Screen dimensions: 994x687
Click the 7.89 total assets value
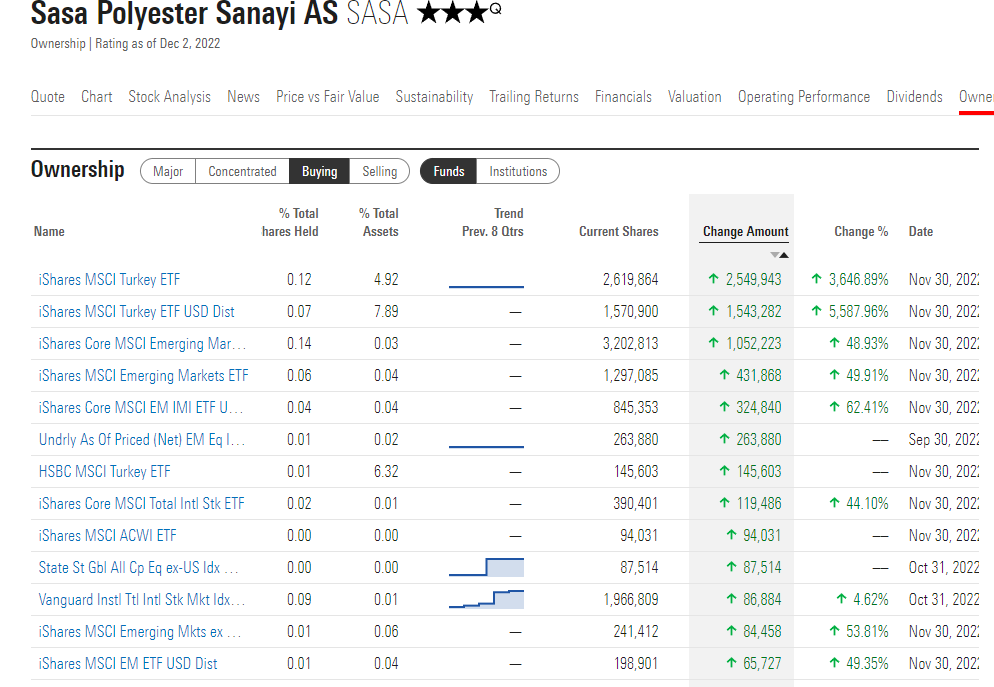(x=386, y=311)
